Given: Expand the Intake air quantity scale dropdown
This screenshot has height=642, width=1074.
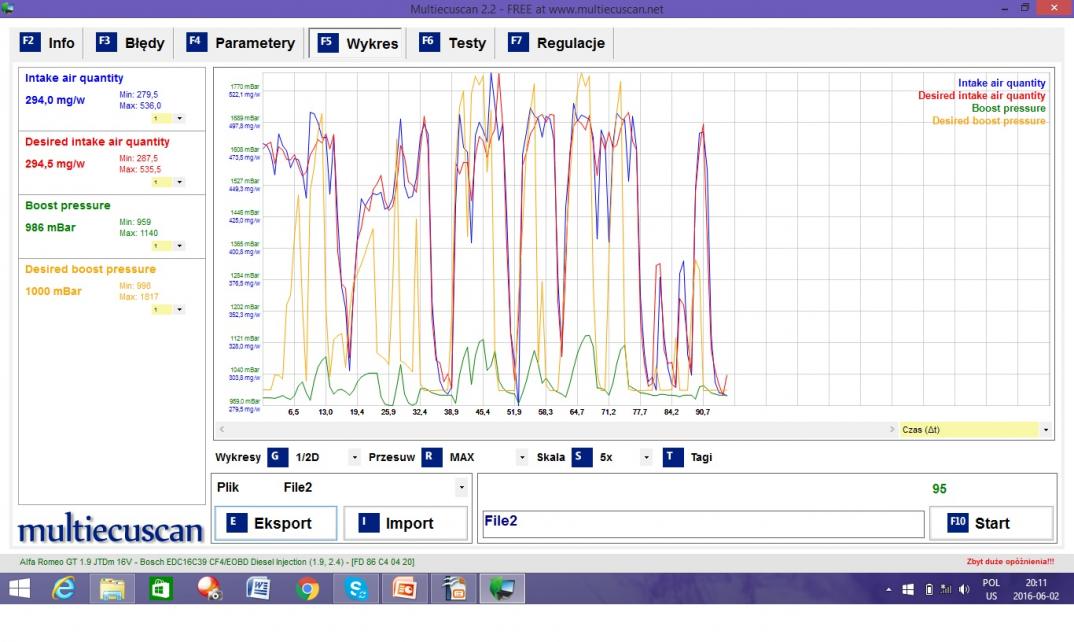Looking at the screenshot, I should point(180,118).
